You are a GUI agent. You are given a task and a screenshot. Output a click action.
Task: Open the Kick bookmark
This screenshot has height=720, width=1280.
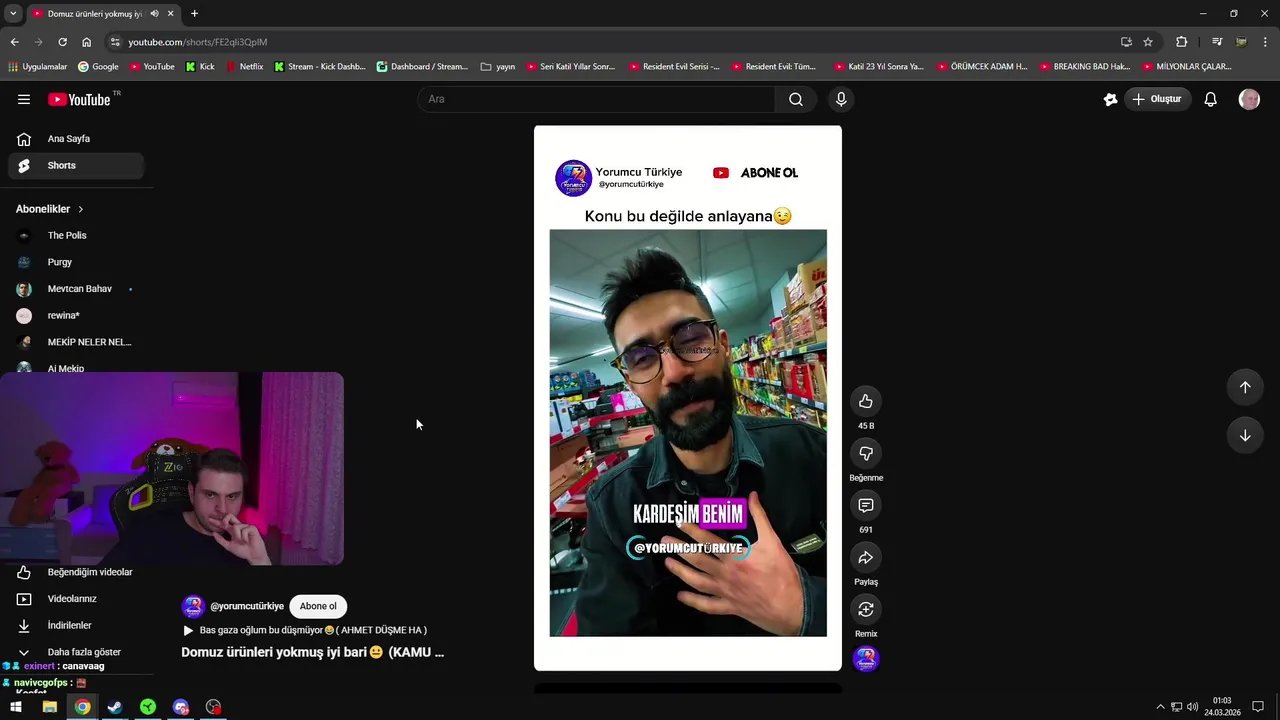tap(200, 67)
